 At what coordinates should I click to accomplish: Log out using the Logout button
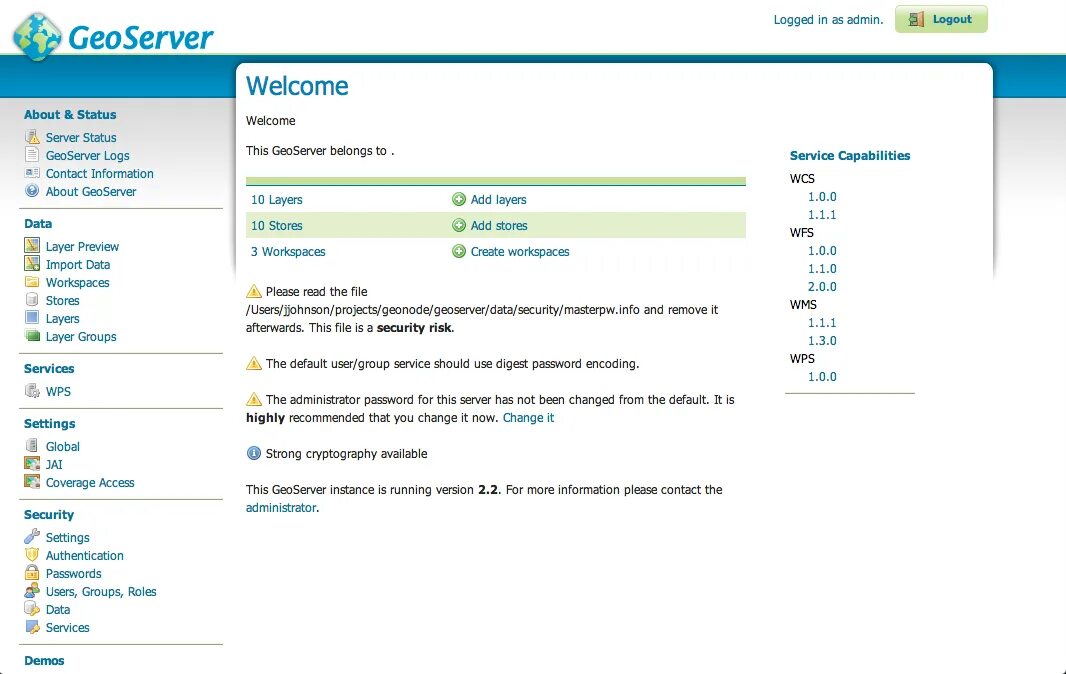941,19
